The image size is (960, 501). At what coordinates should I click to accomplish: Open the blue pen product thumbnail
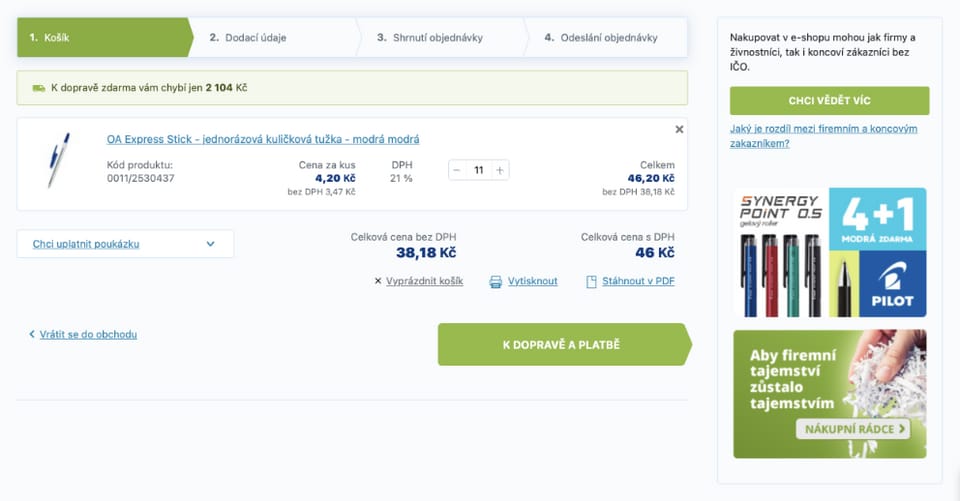click(59, 160)
